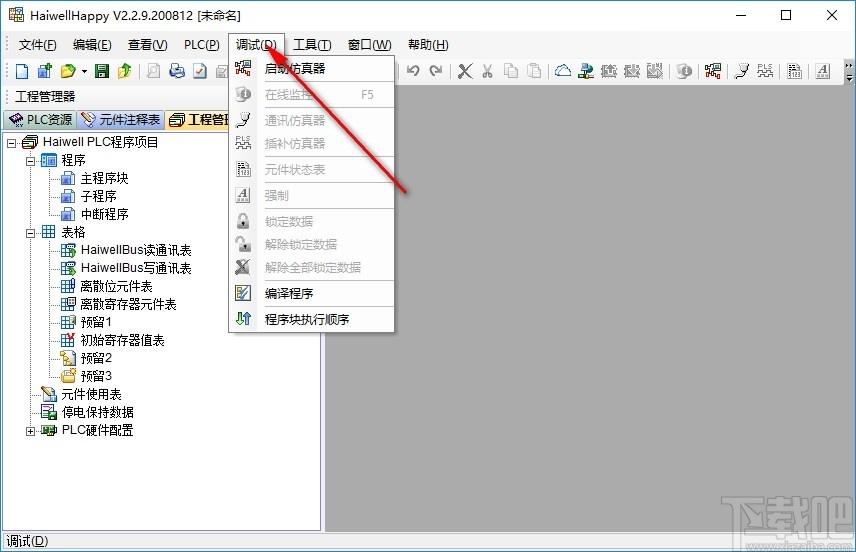
Task: Select 主程序块 in project tree
Action: (104, 179)
